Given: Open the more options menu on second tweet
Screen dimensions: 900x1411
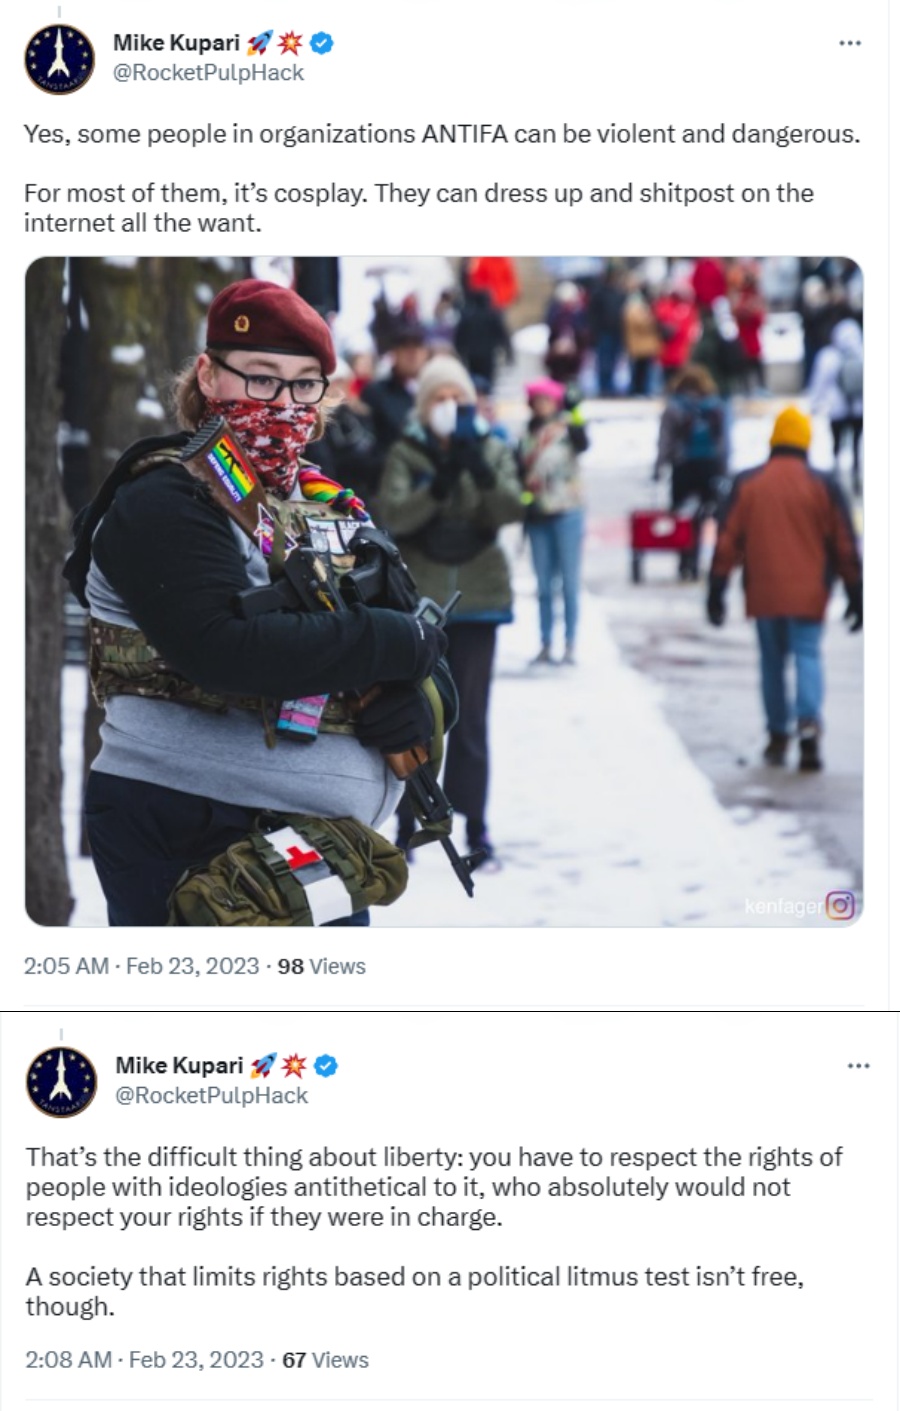Looking at the screenshot, I should (x=858, y=1066).
